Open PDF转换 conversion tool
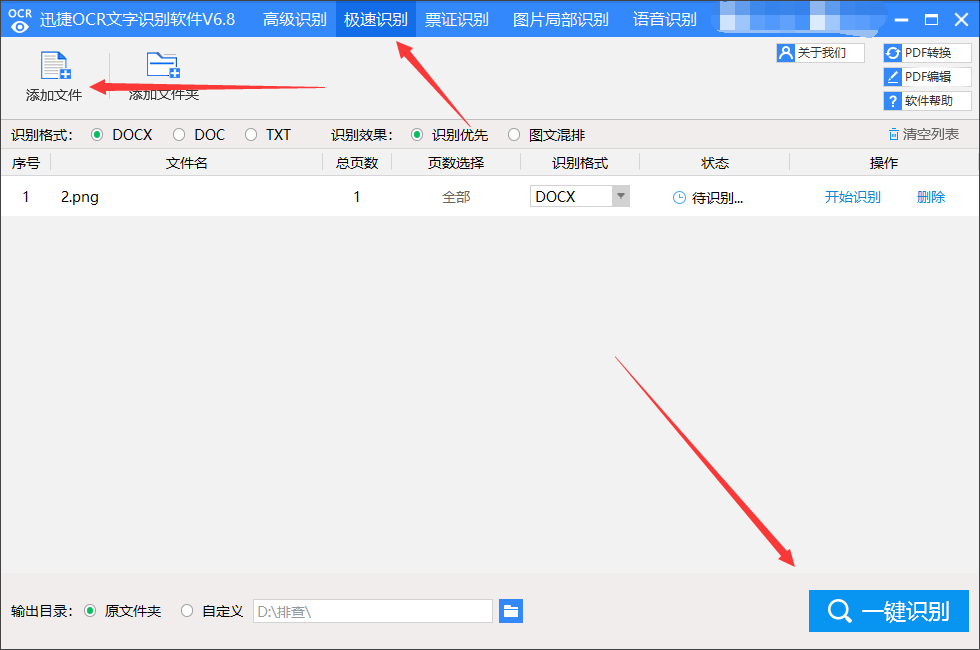Image resolution: width=980 pixels, height=650 pixels. click(928, 53)
